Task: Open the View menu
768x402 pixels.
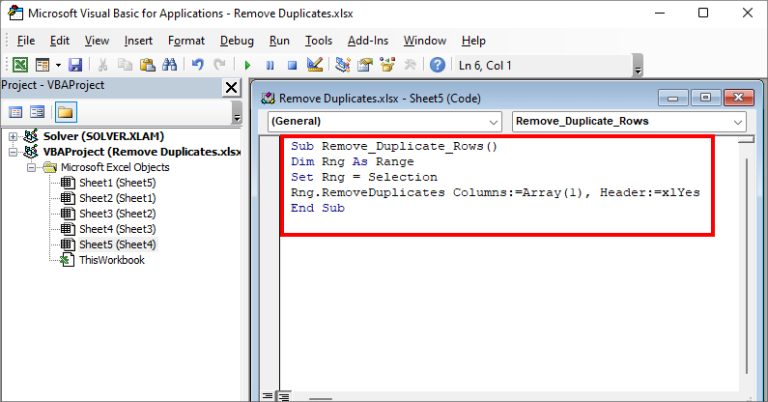Action: [96, 41]
